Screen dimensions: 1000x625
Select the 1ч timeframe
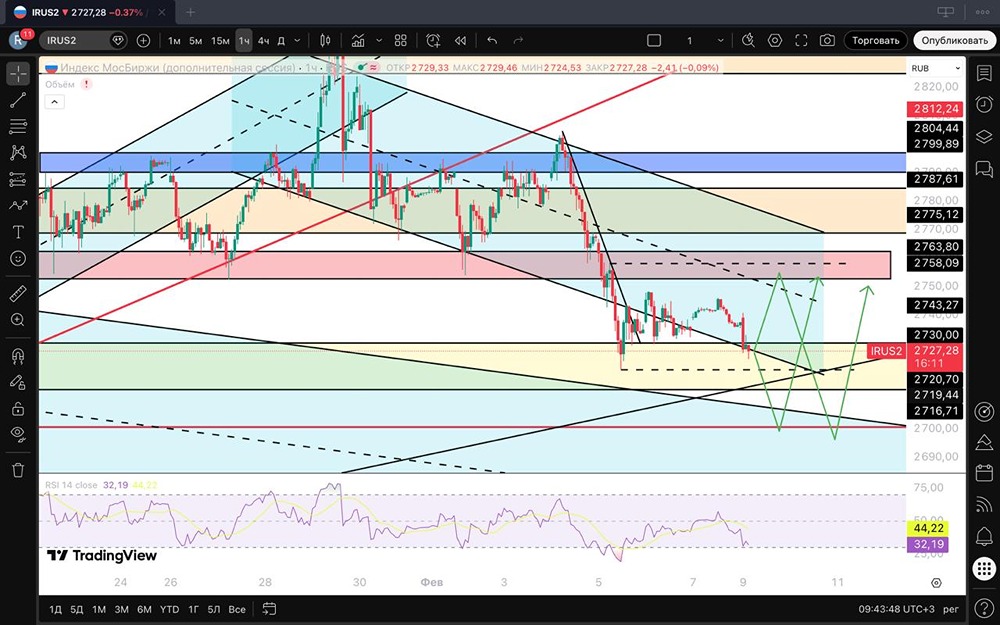pyautogui.click(x=244, y=40)
